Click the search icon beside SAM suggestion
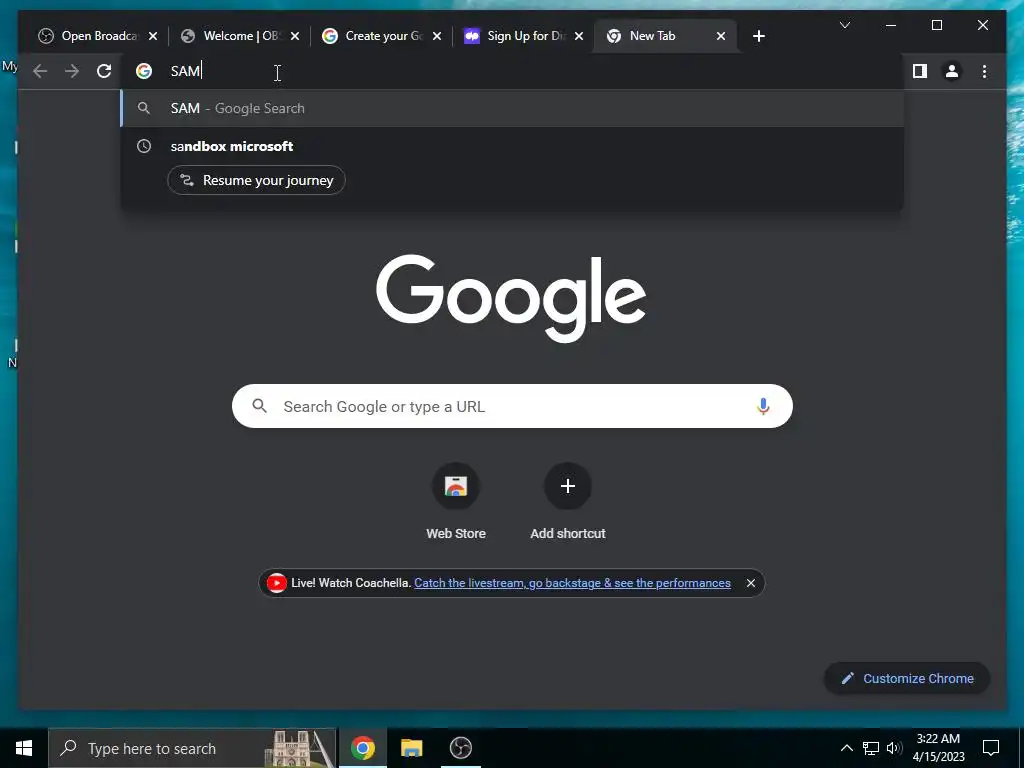The image size is (1024, 768). pos(144,108)
